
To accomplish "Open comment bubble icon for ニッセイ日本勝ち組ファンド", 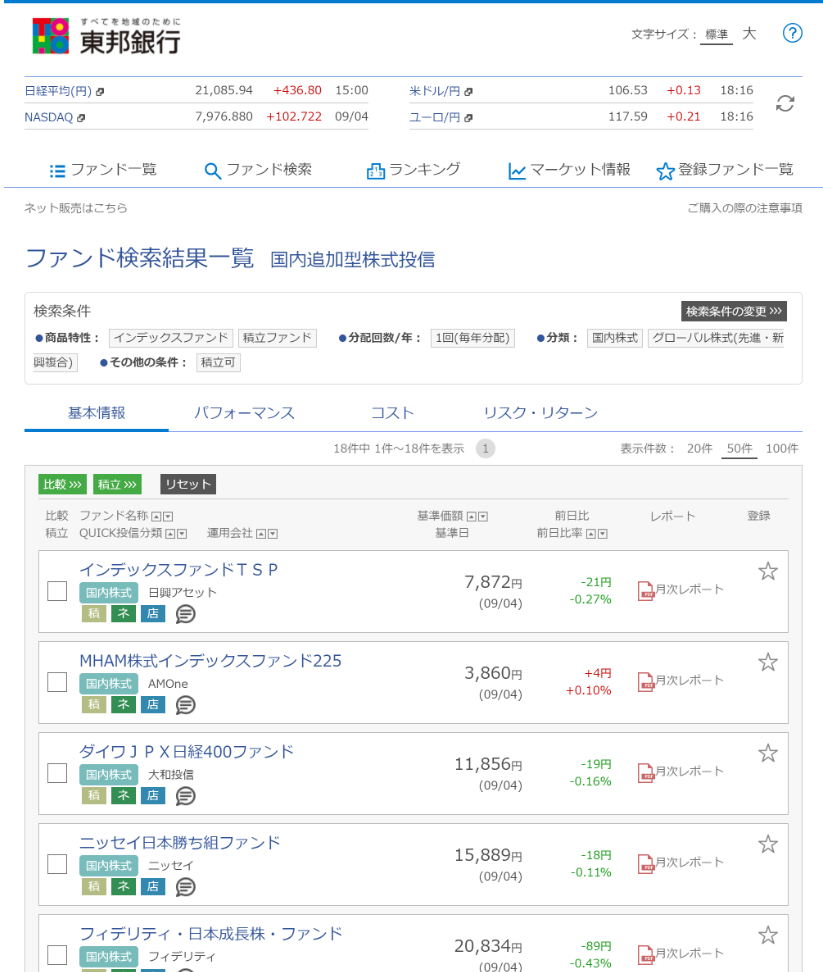I will [185, 887].
